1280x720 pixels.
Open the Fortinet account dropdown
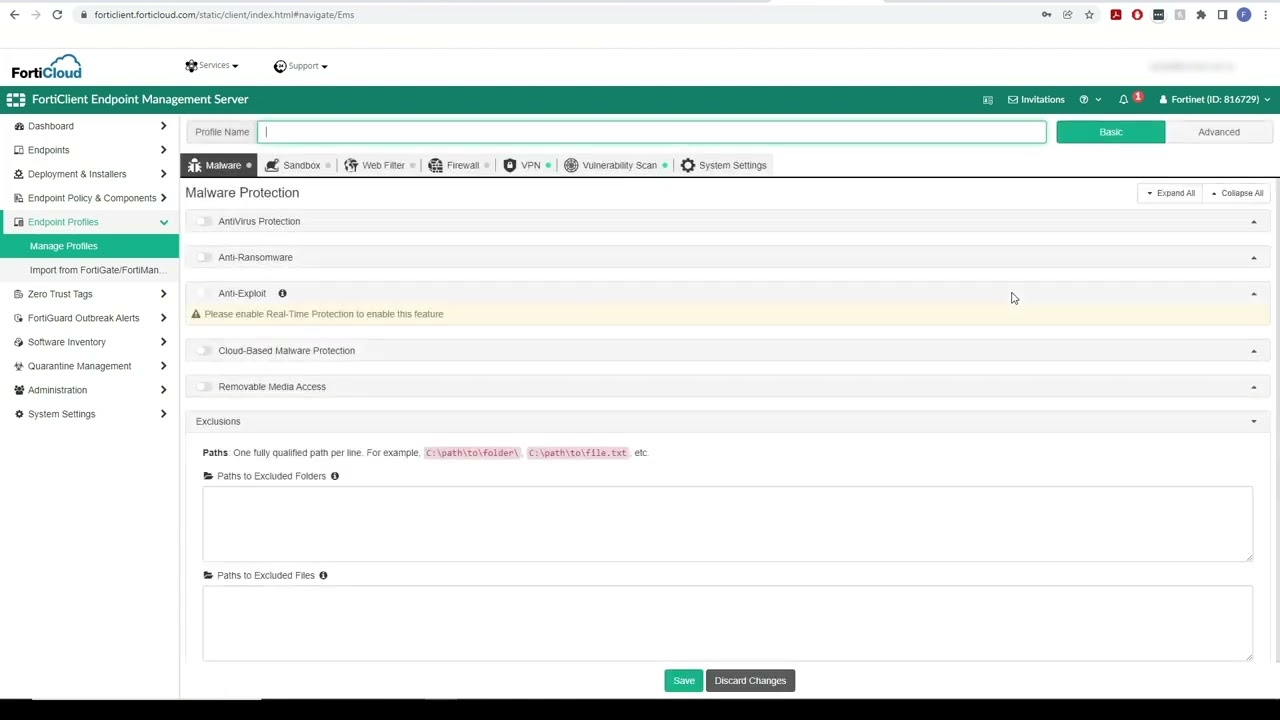point(1214,99)
